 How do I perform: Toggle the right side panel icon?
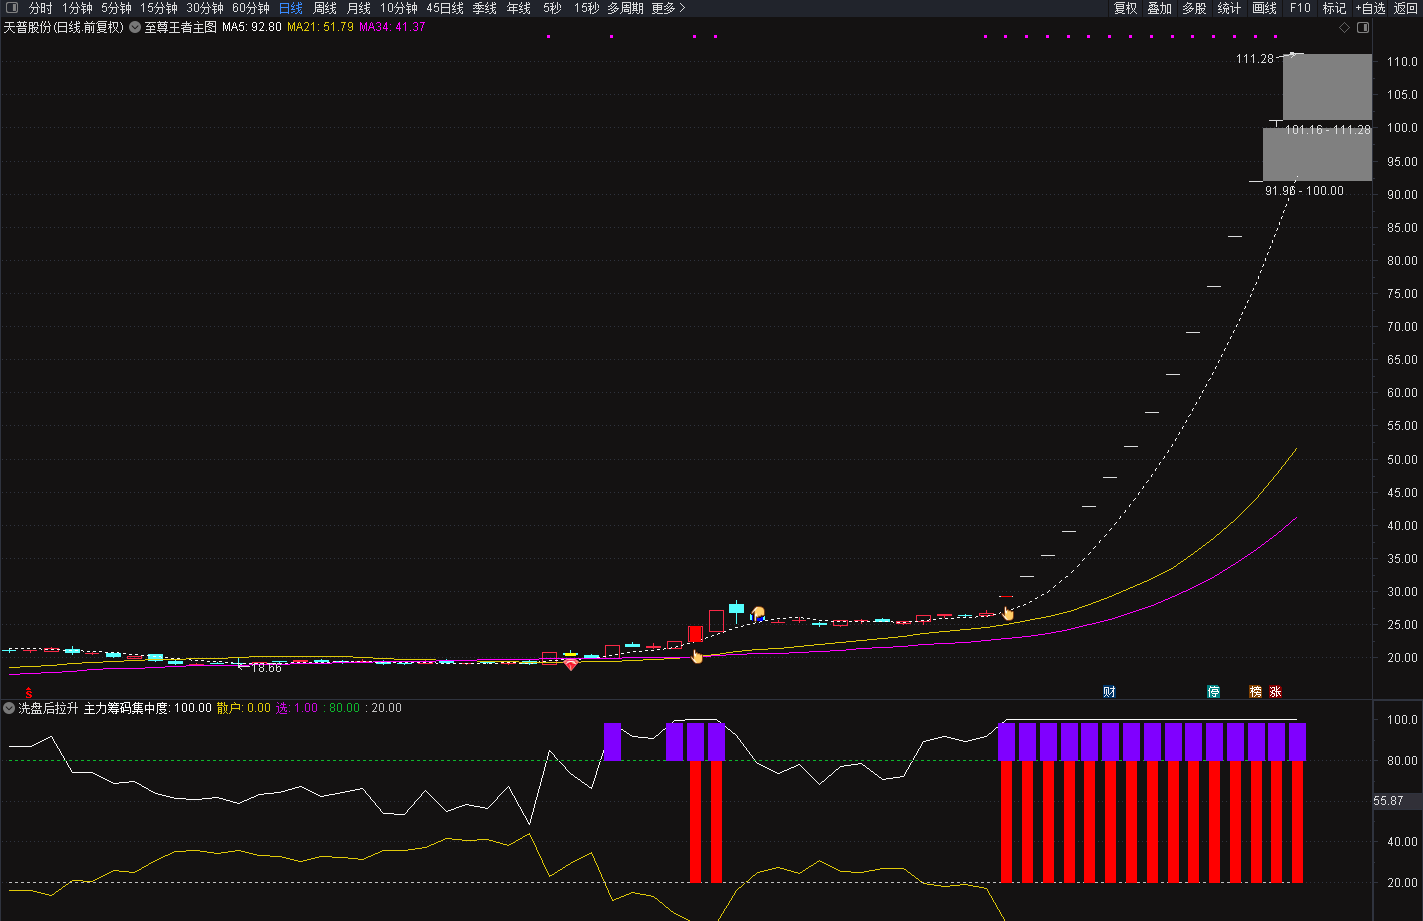coord(1363,28)
